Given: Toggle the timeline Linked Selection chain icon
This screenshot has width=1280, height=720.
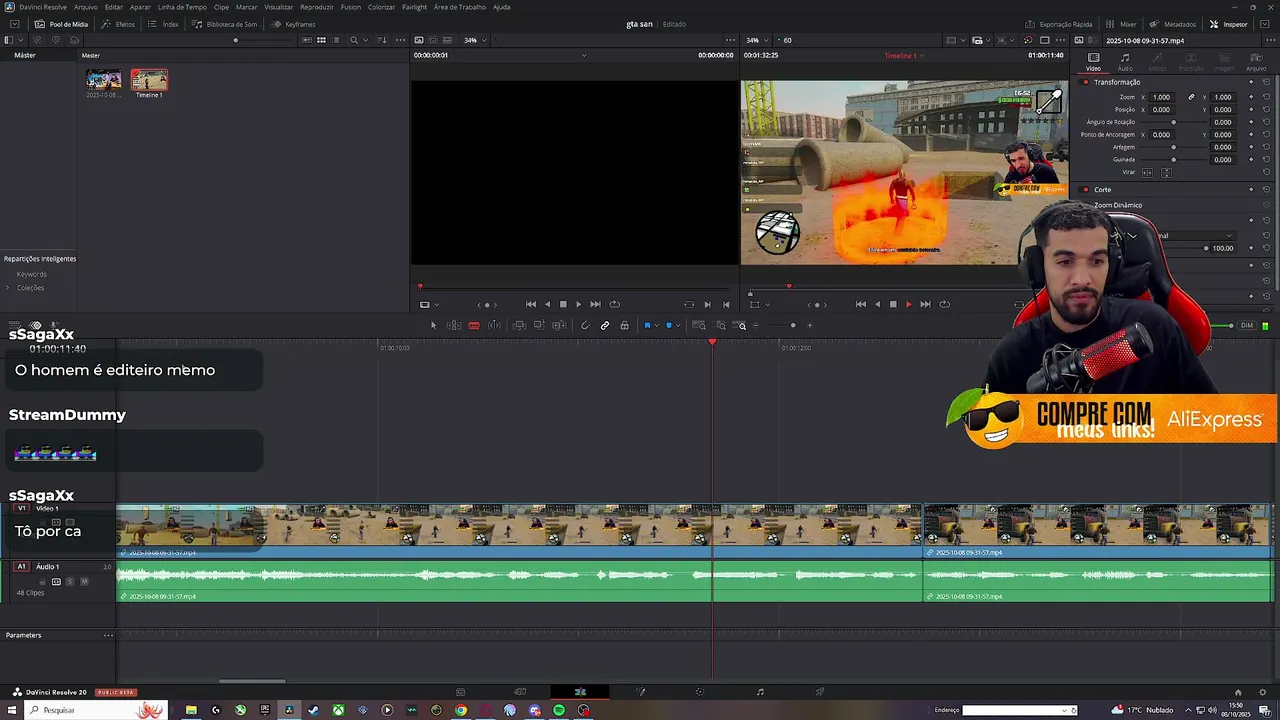Looking at the screenshot, I should coord(604,325).
